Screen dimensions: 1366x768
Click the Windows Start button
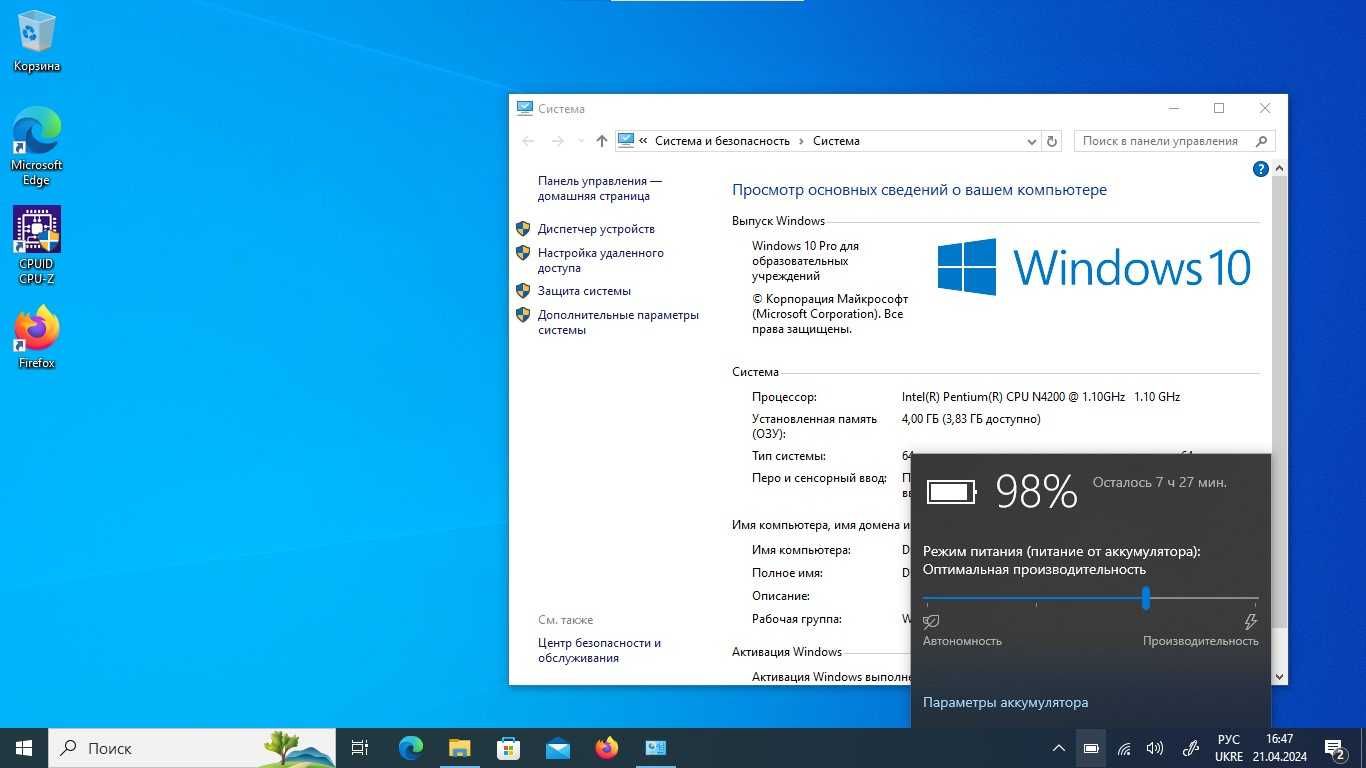pos(24,748)
